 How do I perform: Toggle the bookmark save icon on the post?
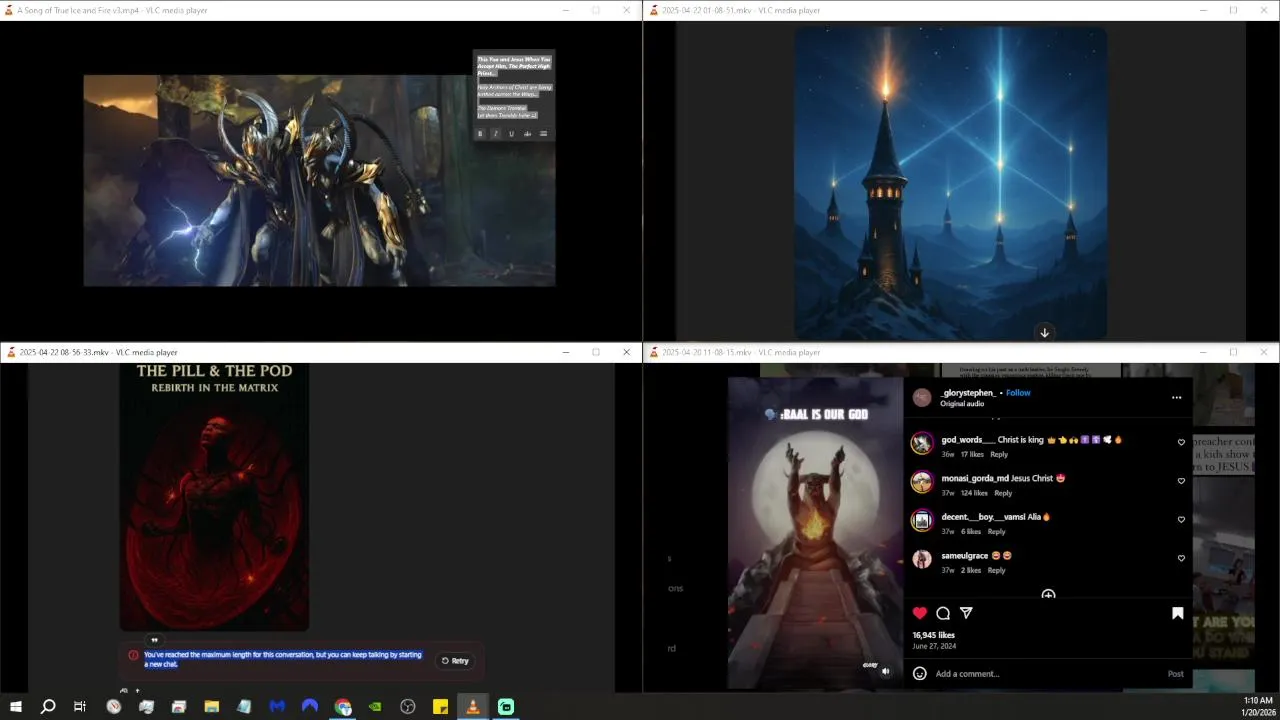pyautogui.click(x=1178, y=613)
